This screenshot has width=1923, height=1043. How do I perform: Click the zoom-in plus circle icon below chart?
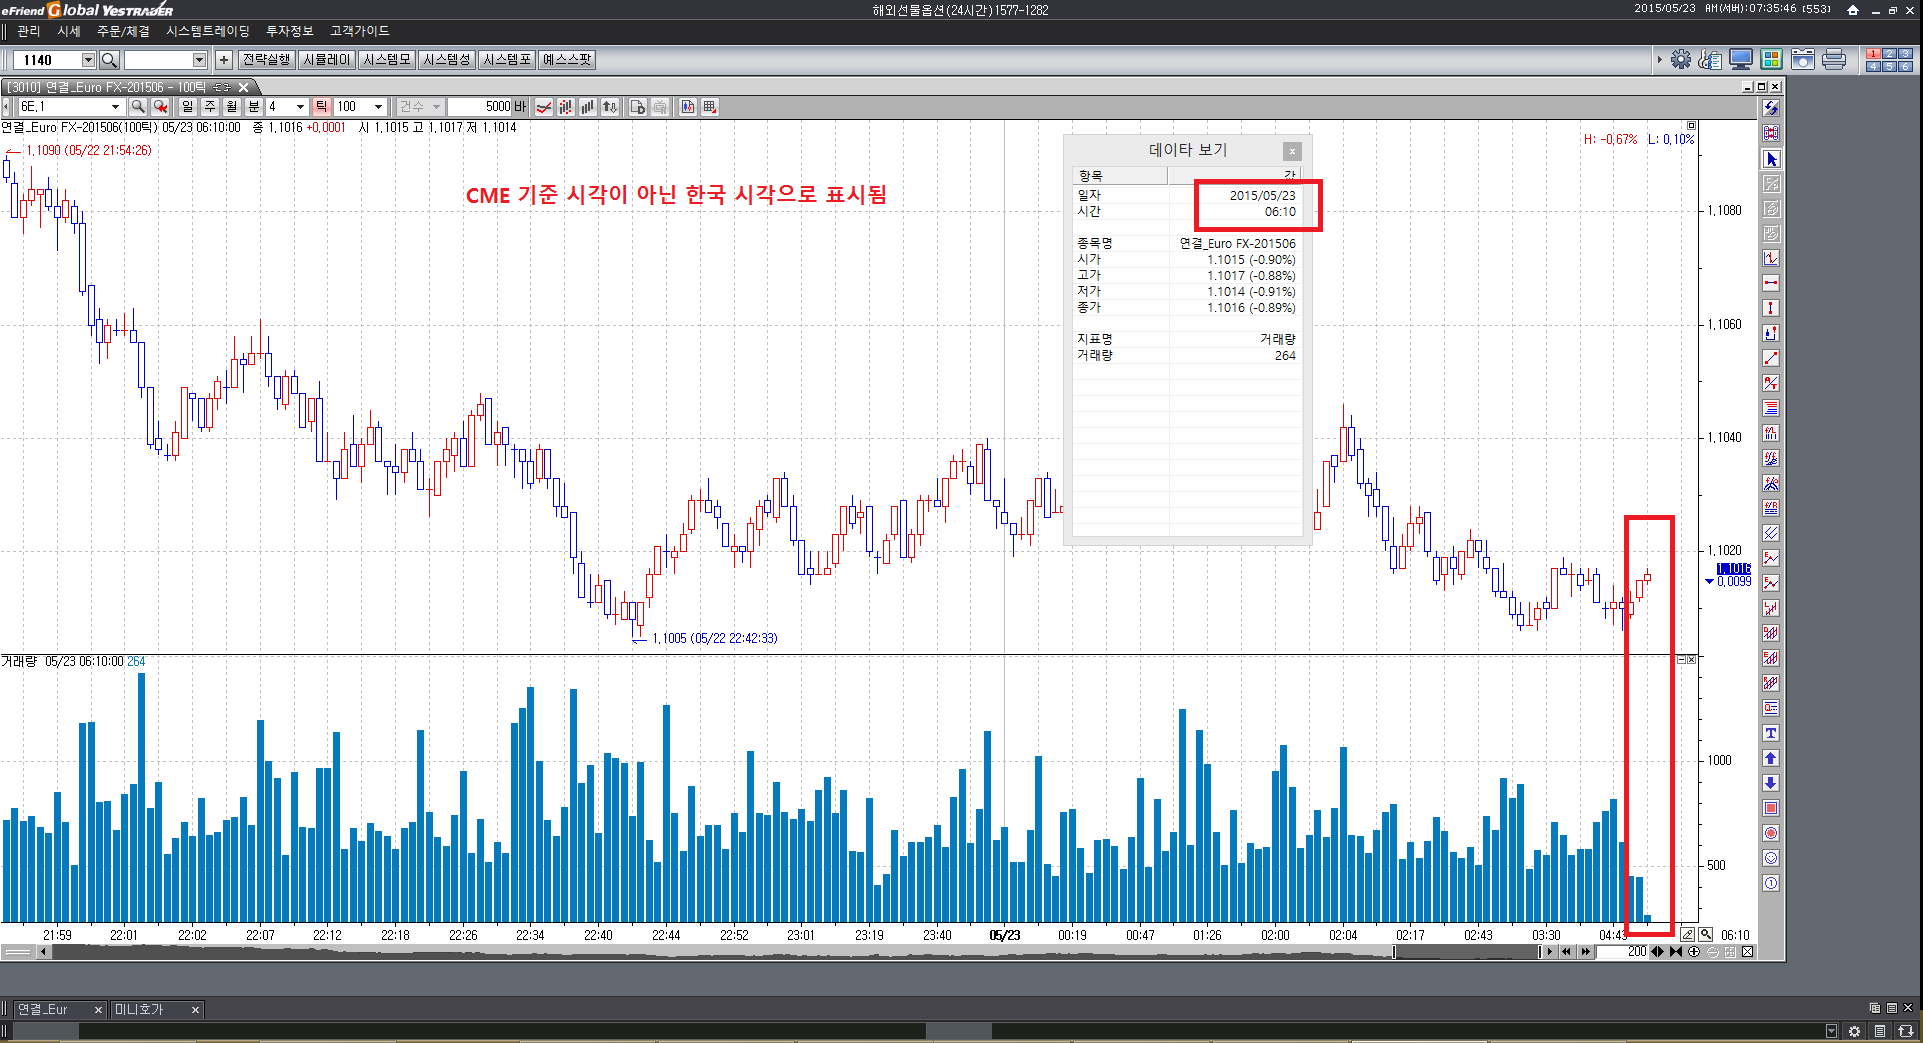[x=1694, y=952]
